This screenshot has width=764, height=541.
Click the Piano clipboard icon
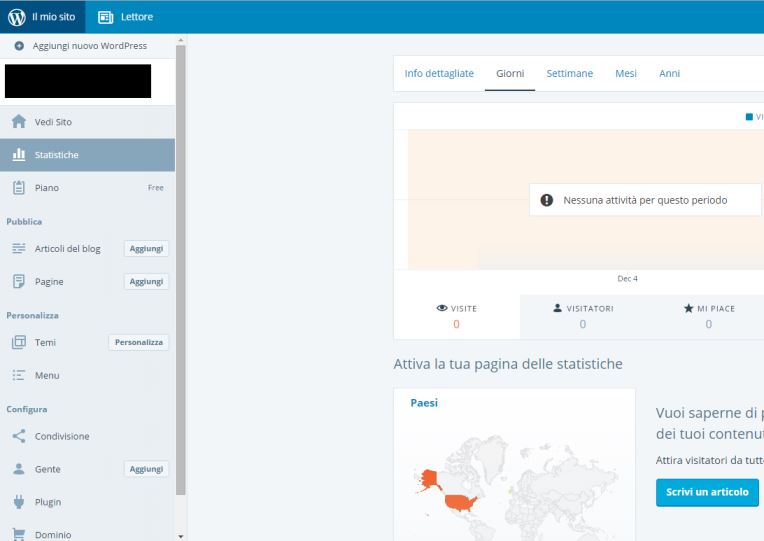click(x=18, y=187)
